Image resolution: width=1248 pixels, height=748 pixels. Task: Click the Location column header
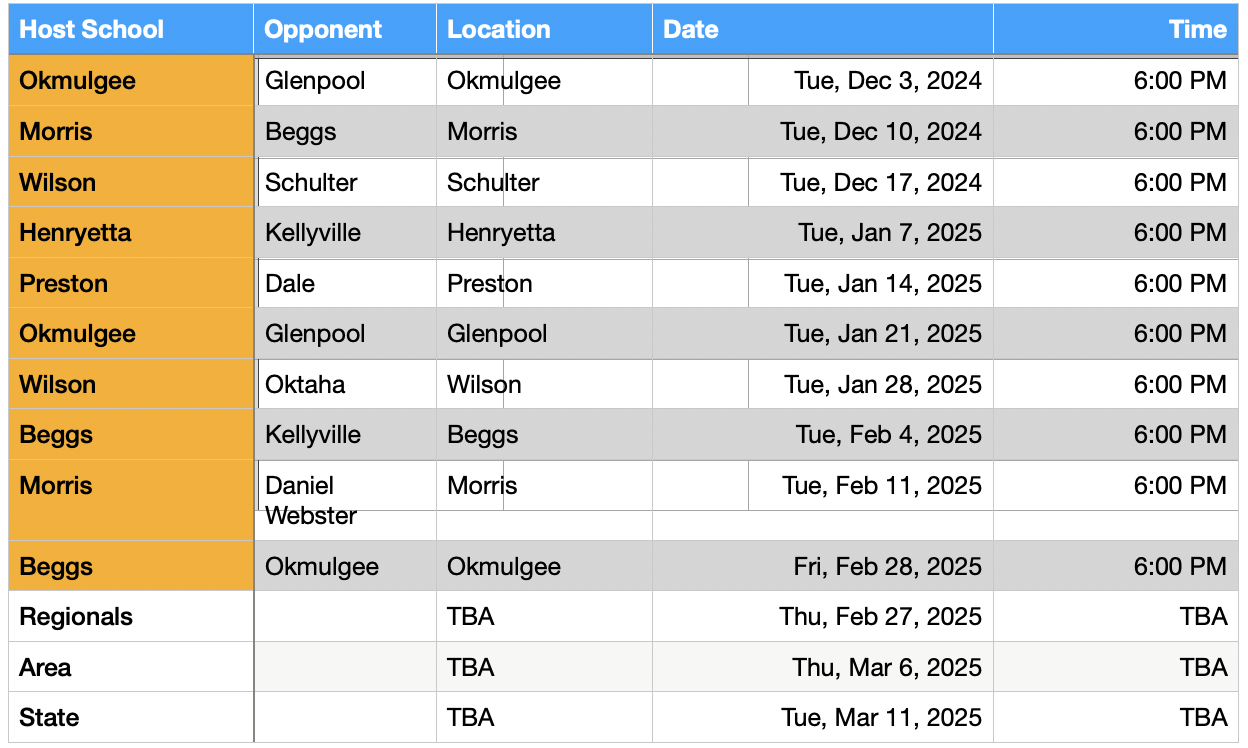pyautogui.click(x=544, y=29)
